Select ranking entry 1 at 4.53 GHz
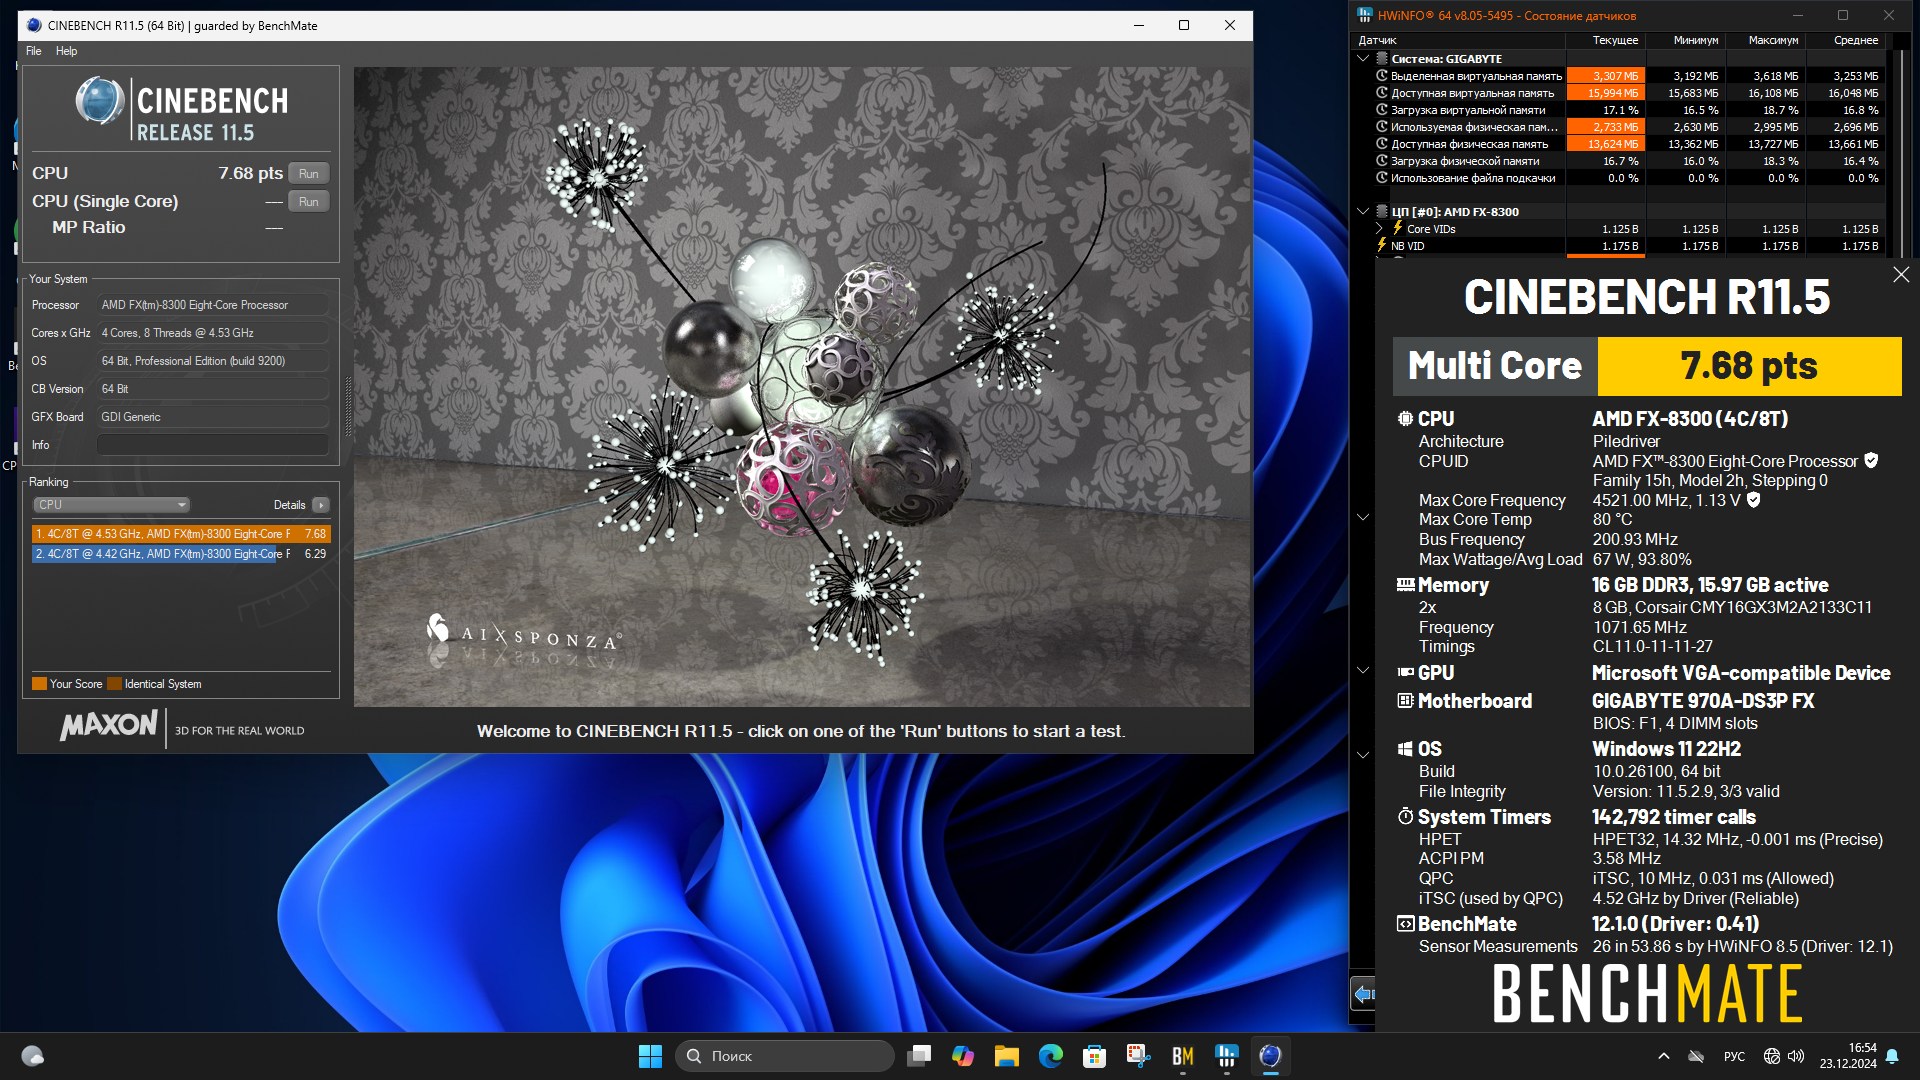This screenshot has height=1080, width=1920. click(x=180, y=534)
